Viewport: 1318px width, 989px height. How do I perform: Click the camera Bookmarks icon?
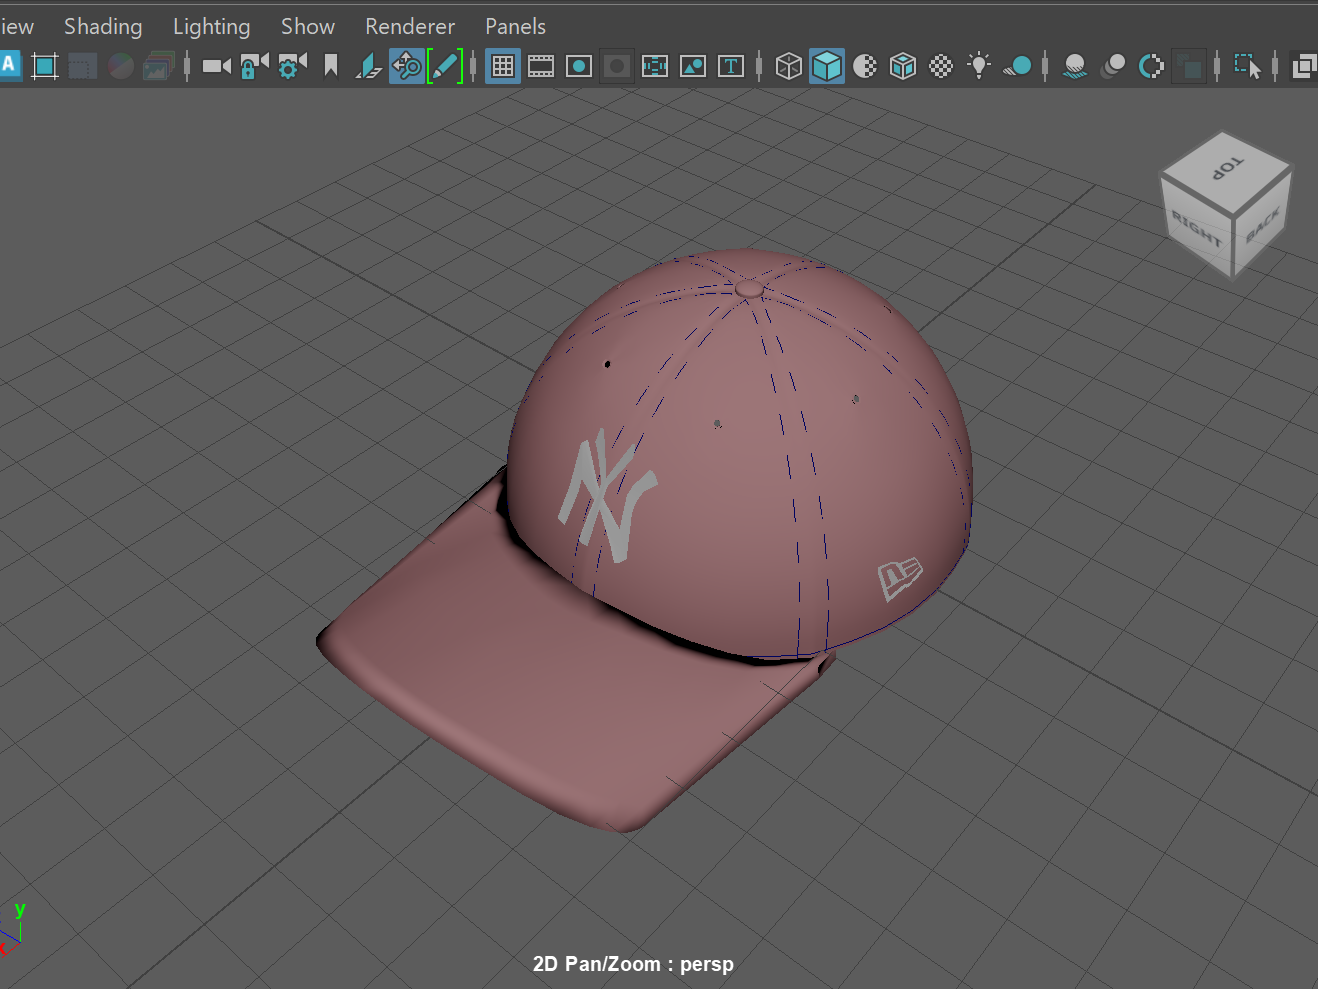point(331,66)
